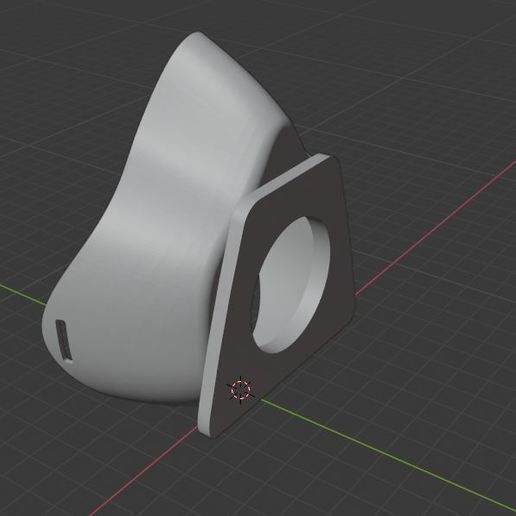Click the red-white 3D cursor
This screenshot has height=516, width=516.
click(x=241, y=389)
